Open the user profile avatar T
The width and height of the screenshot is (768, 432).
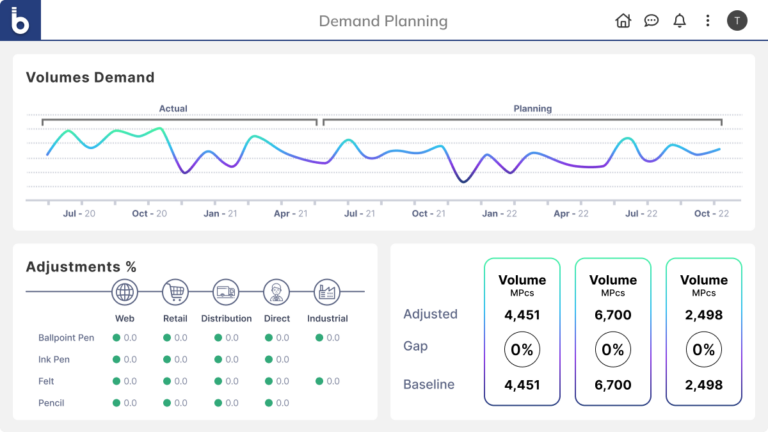(737, 20)
